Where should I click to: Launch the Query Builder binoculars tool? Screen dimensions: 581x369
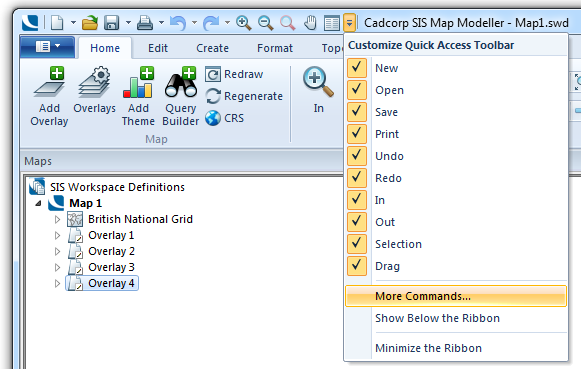pyautogui.click(x=181, y=97)
